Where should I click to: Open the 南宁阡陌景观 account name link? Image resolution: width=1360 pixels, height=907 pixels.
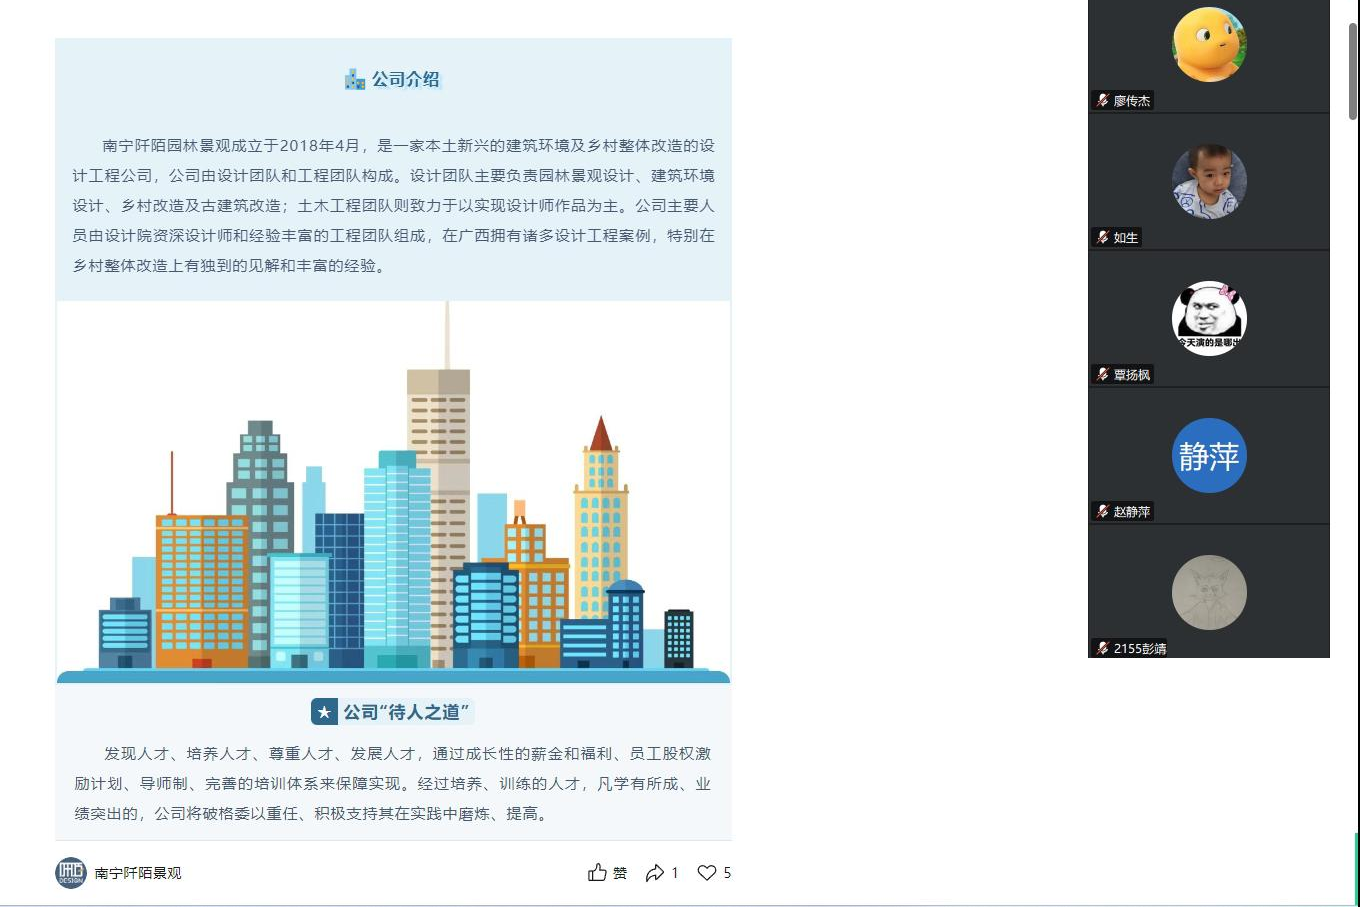138,873
